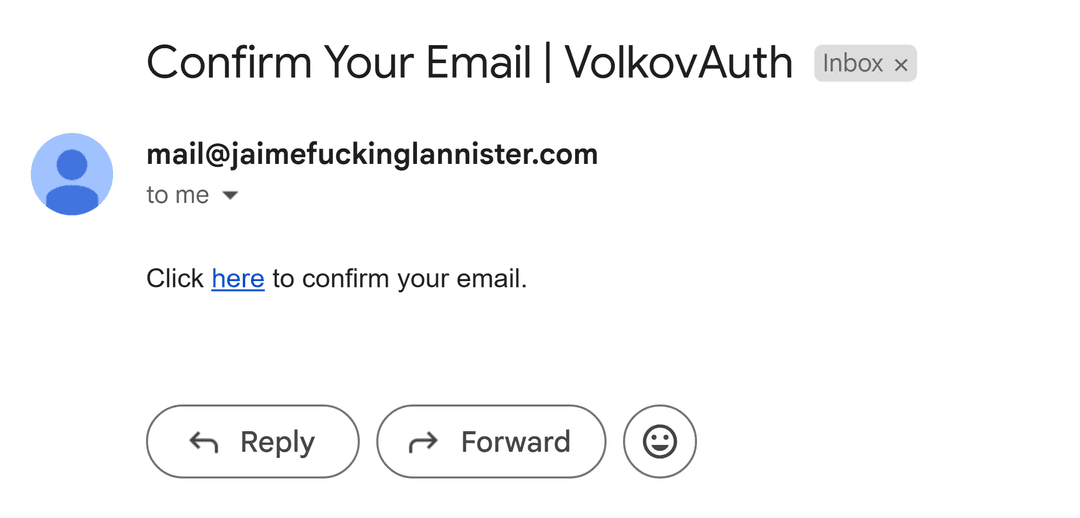Add an emoji reaction with the smiley
The image size is (1080, 518).
coord(660,442)
